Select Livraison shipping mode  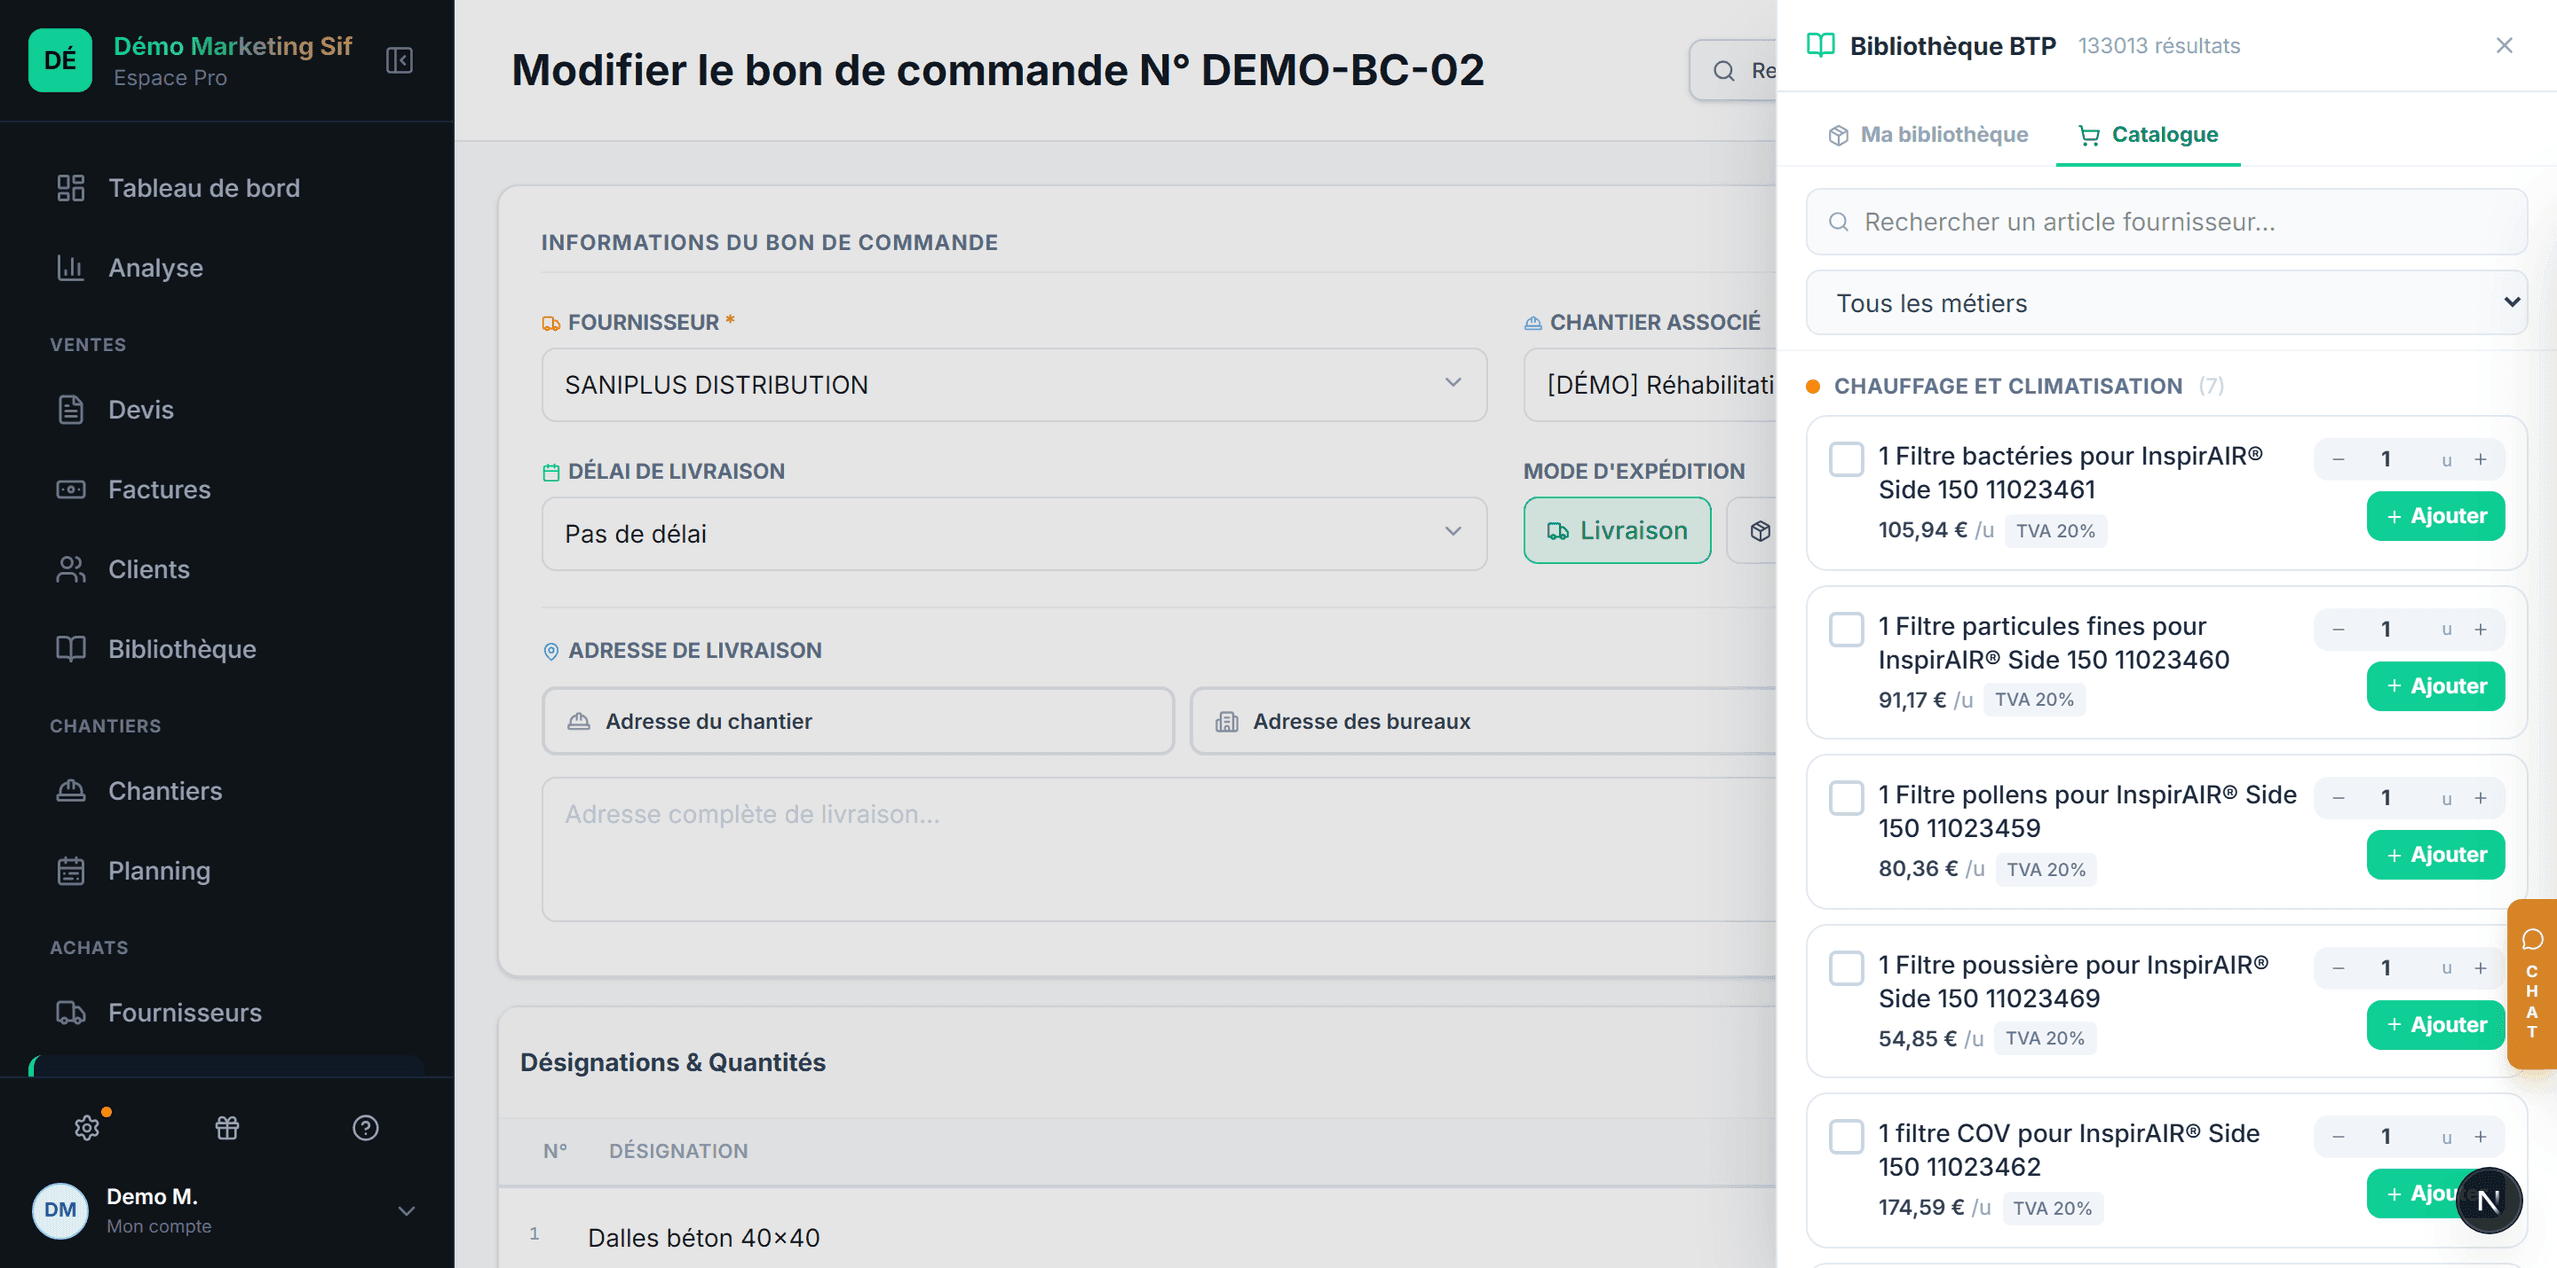pyautogui.click(x=1617, y=531)
